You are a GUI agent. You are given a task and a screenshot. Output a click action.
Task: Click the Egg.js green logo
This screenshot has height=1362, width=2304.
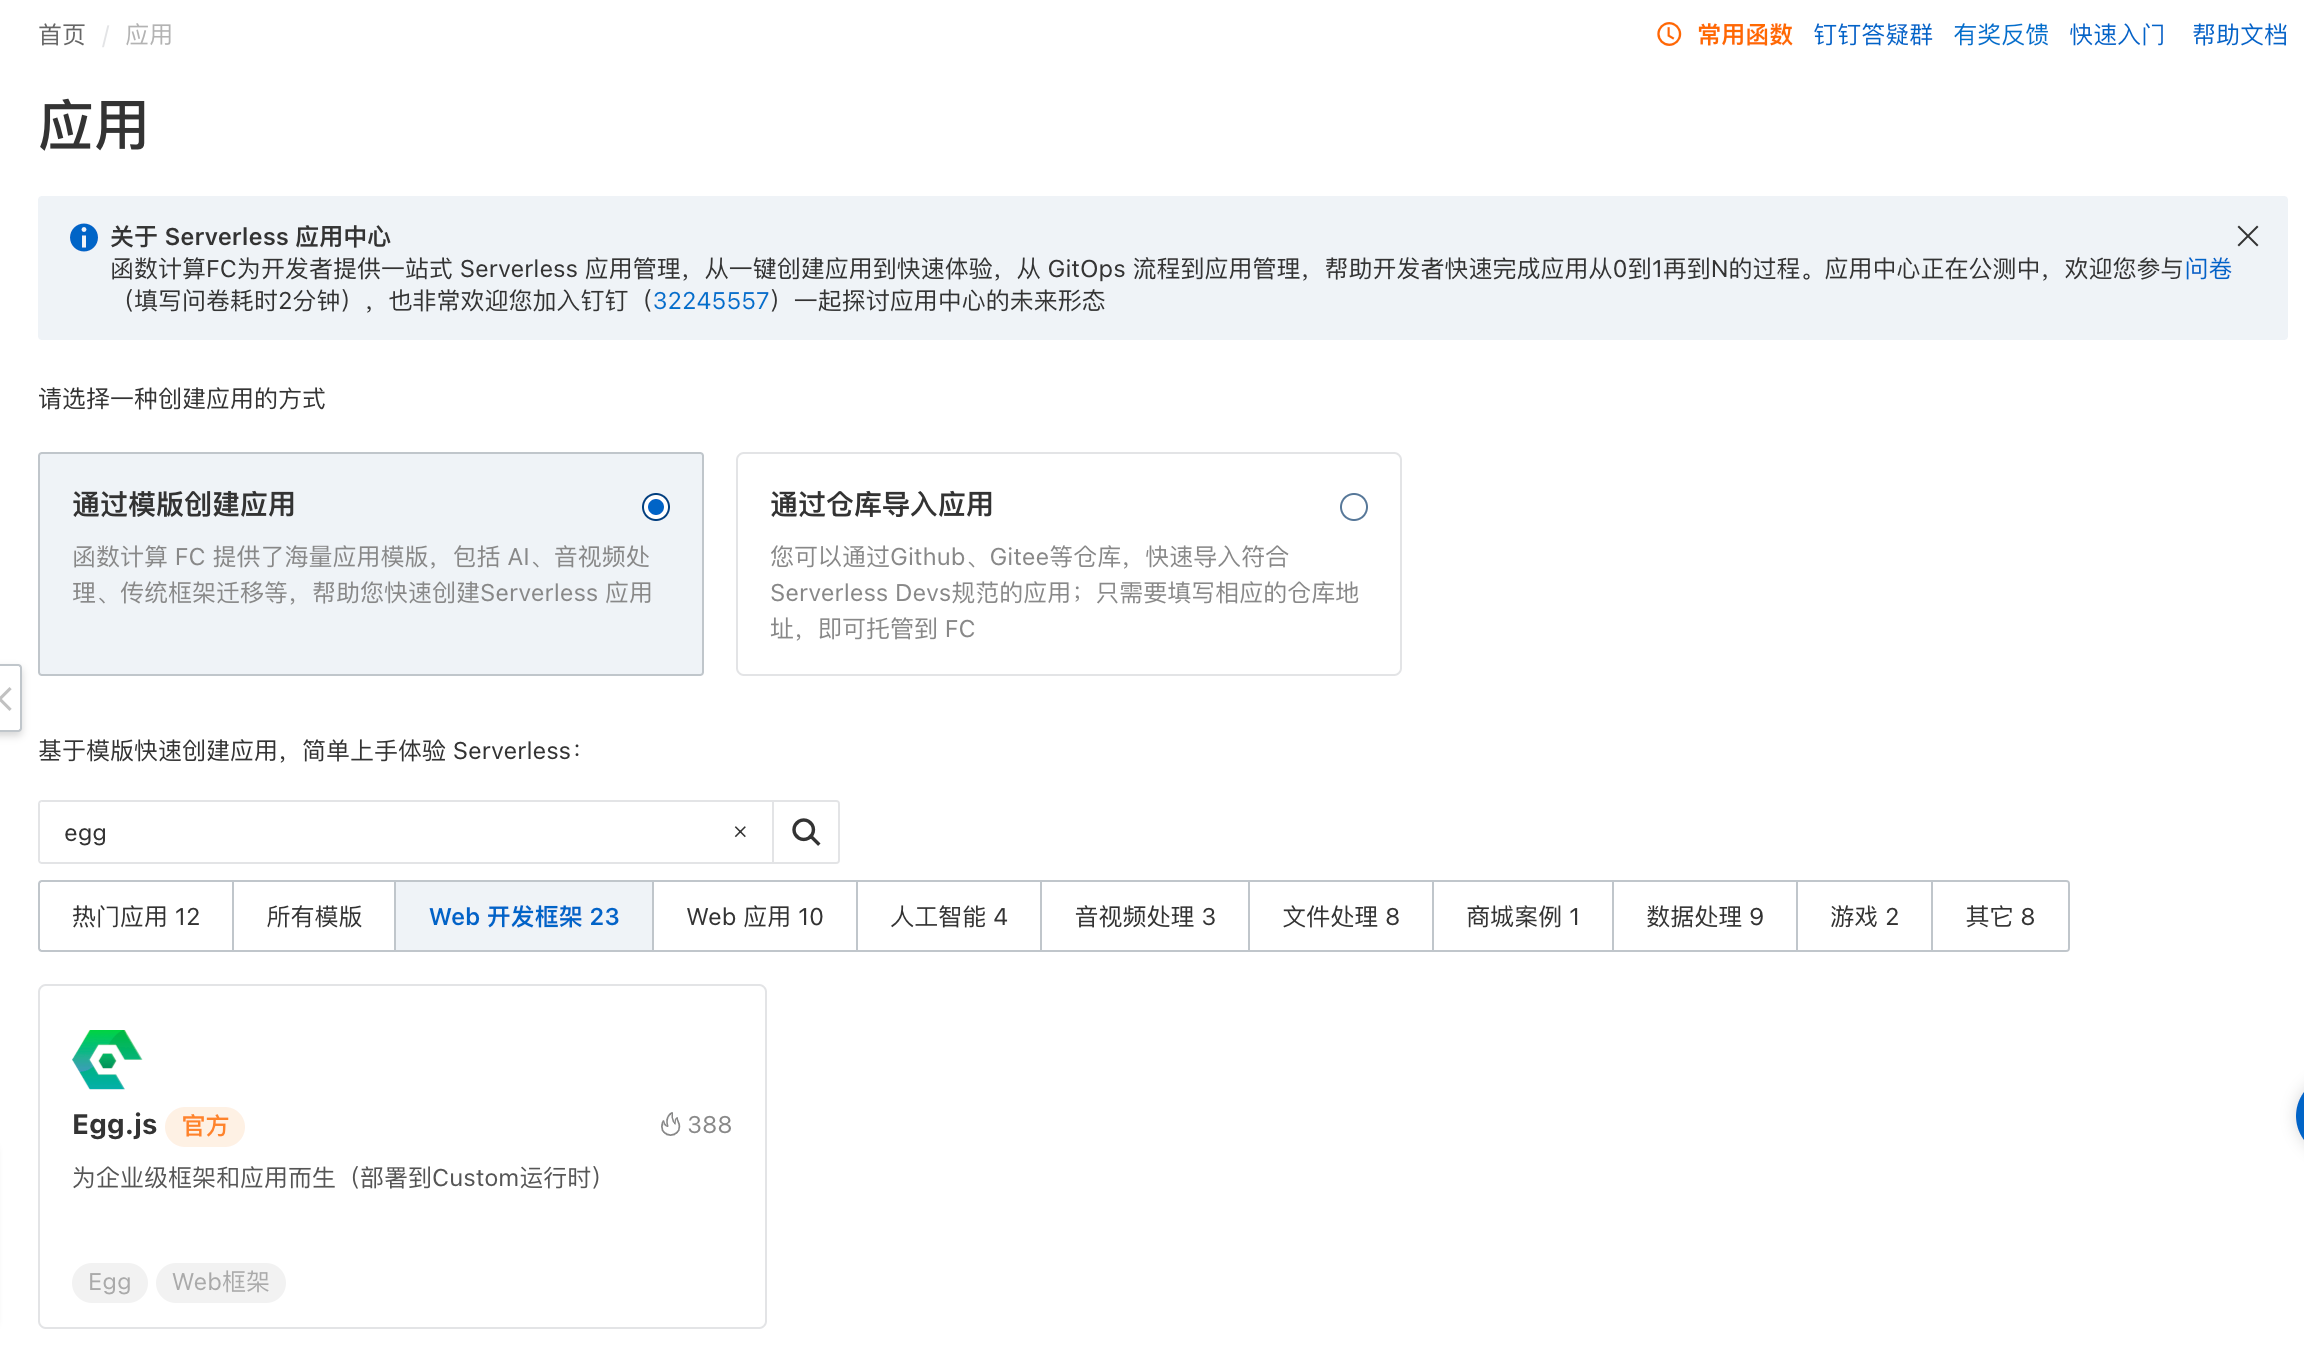point(107,1059)
